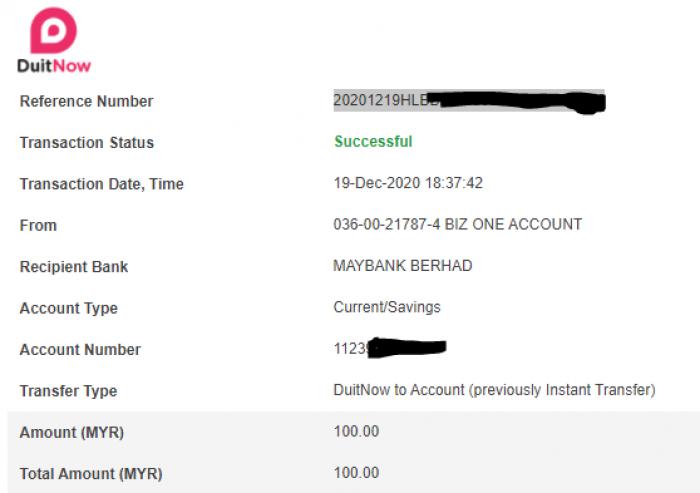
Task: Click the Reference Number label
Action: click(x=87, y=101)
